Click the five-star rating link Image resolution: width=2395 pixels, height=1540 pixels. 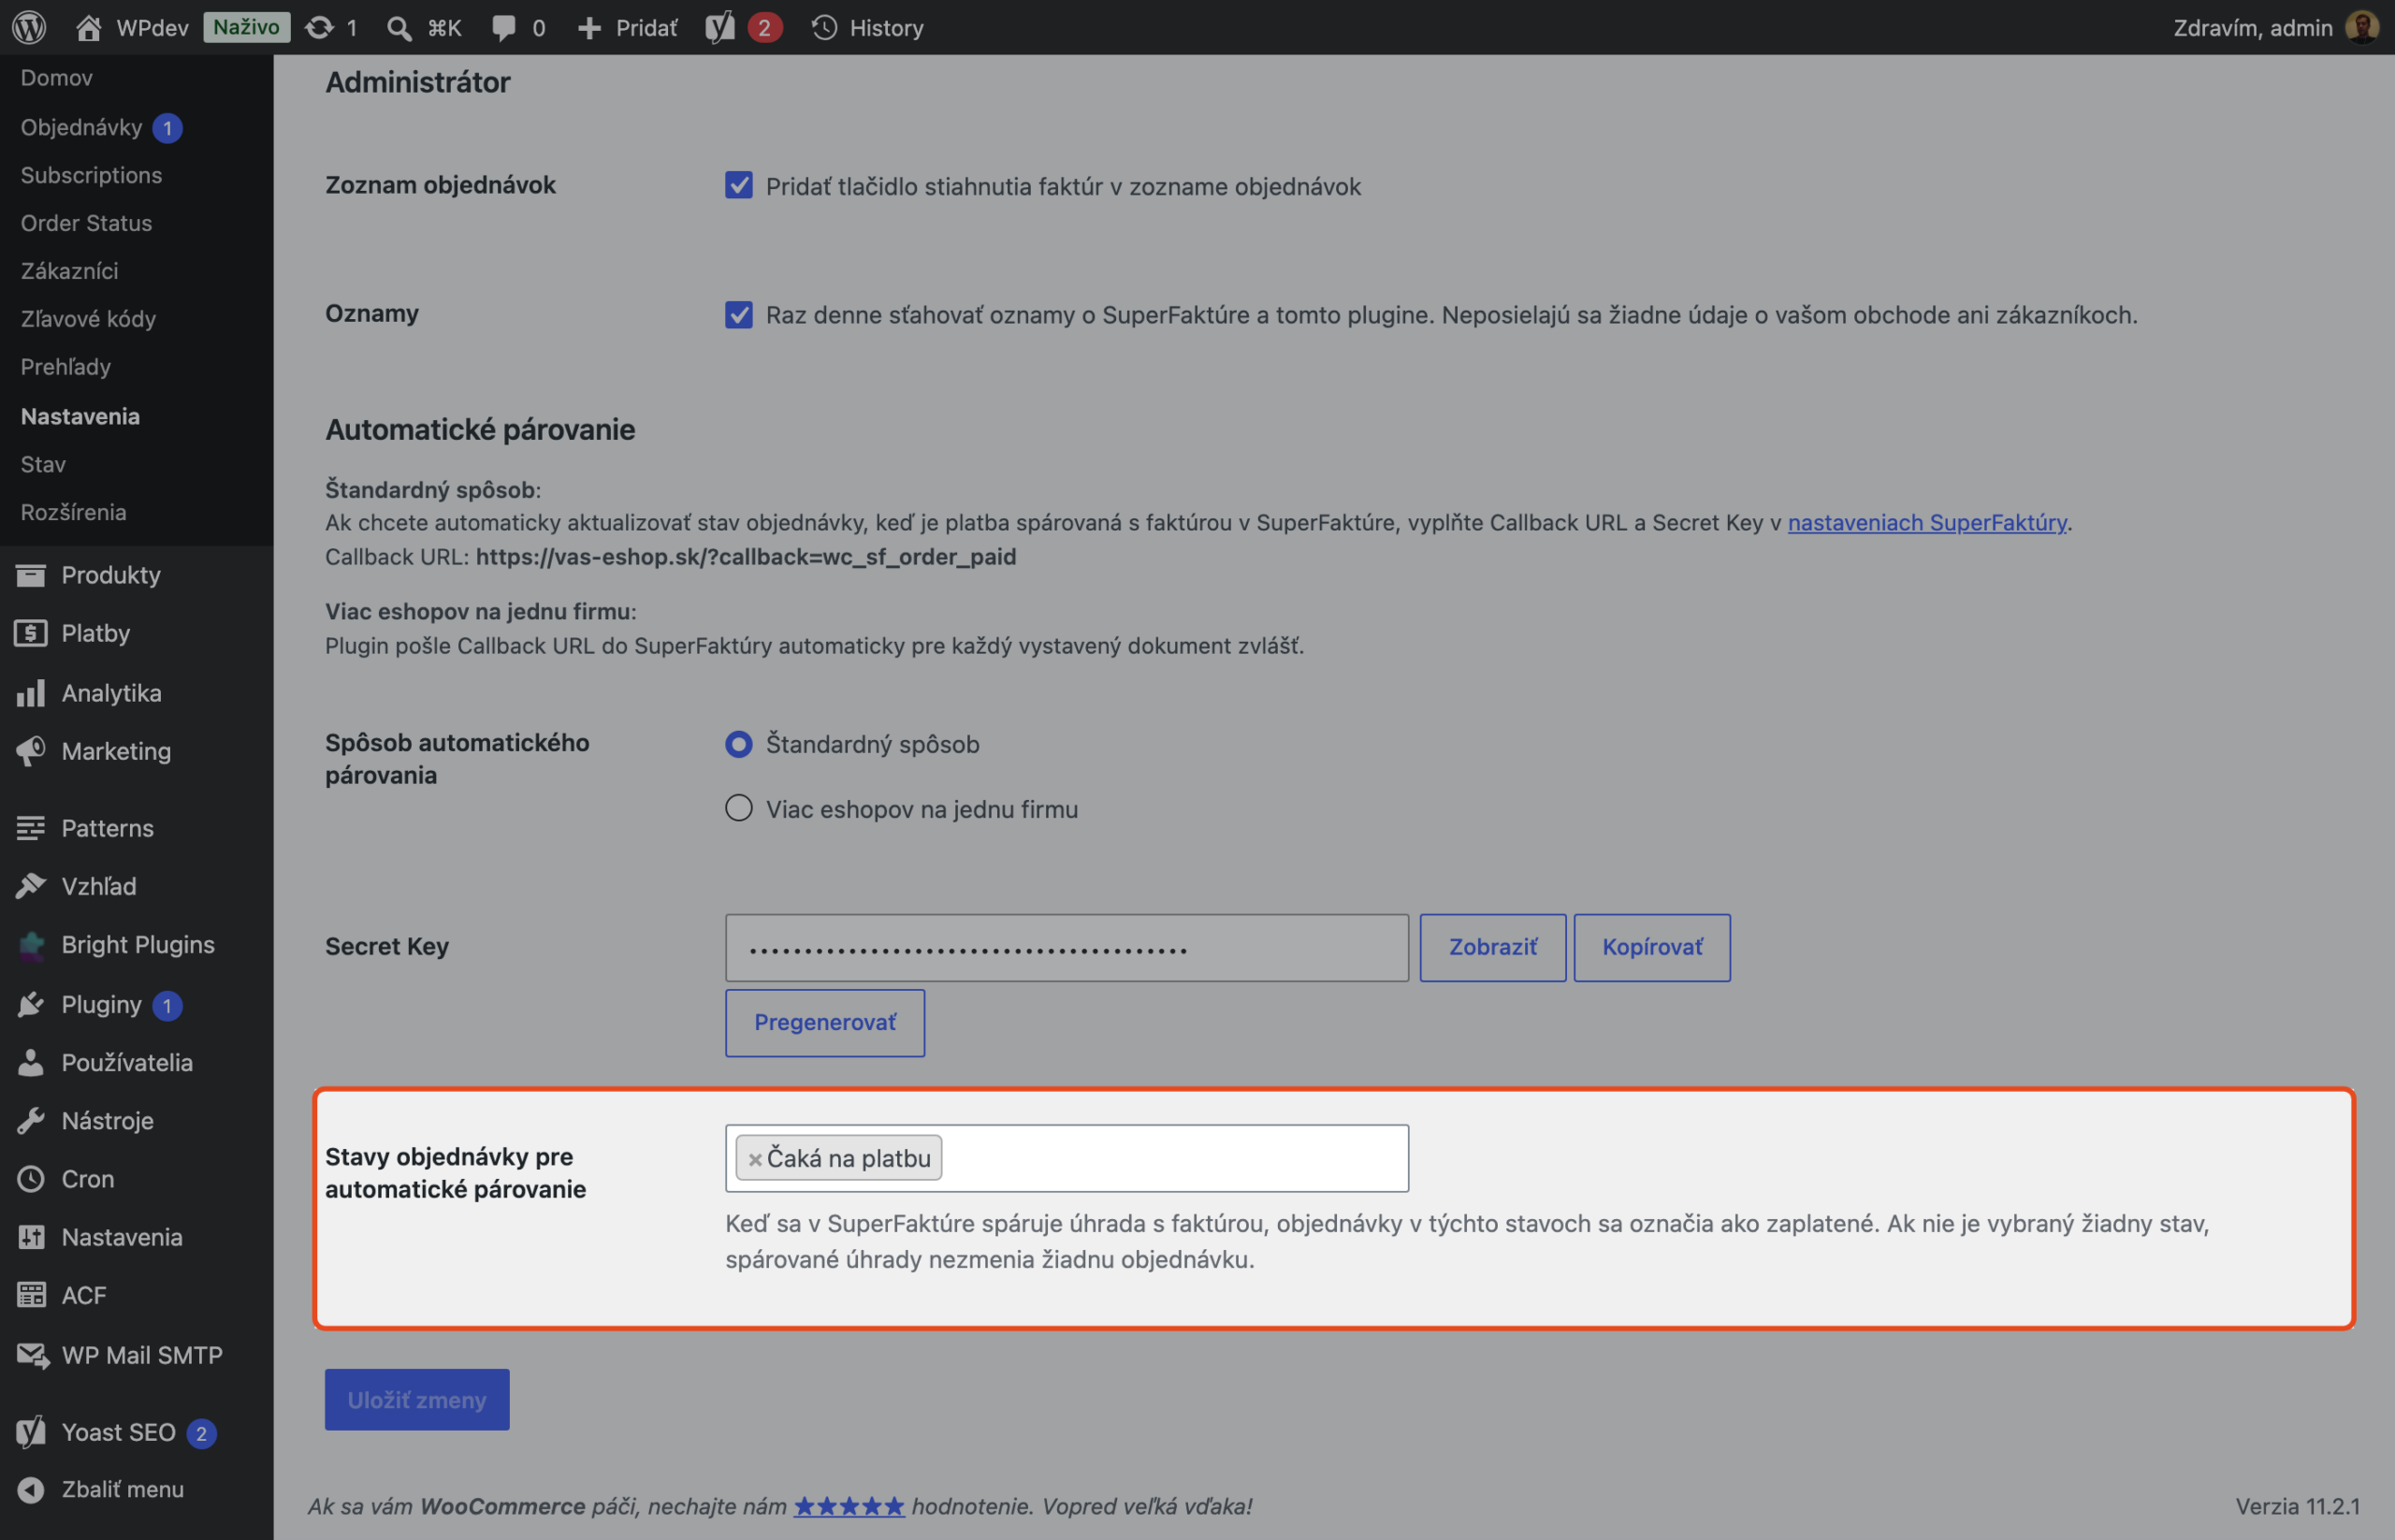tap(849, 1505)
